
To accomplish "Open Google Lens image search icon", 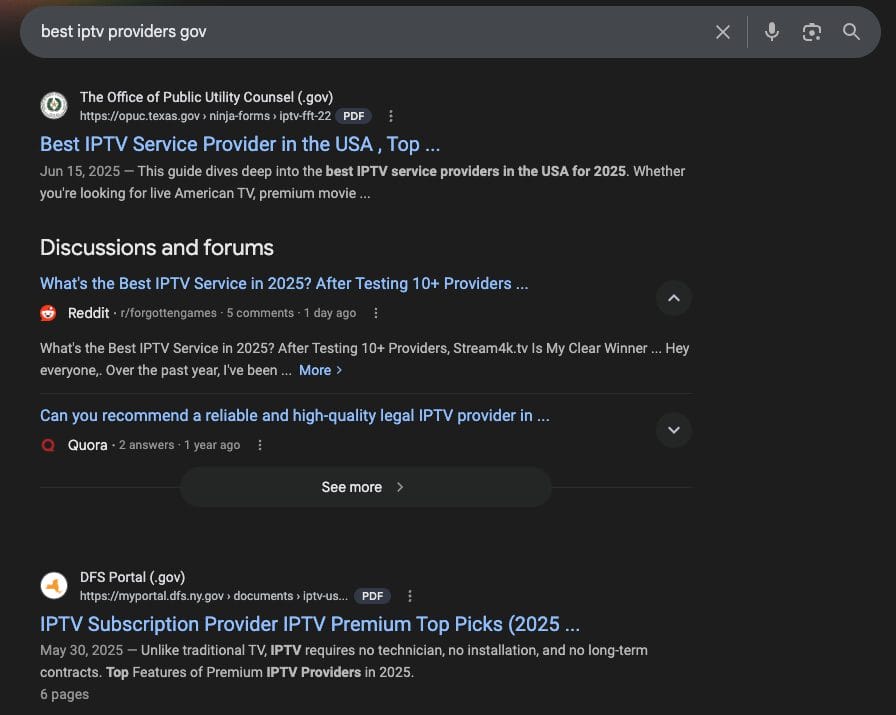I will tap(811, 32).
